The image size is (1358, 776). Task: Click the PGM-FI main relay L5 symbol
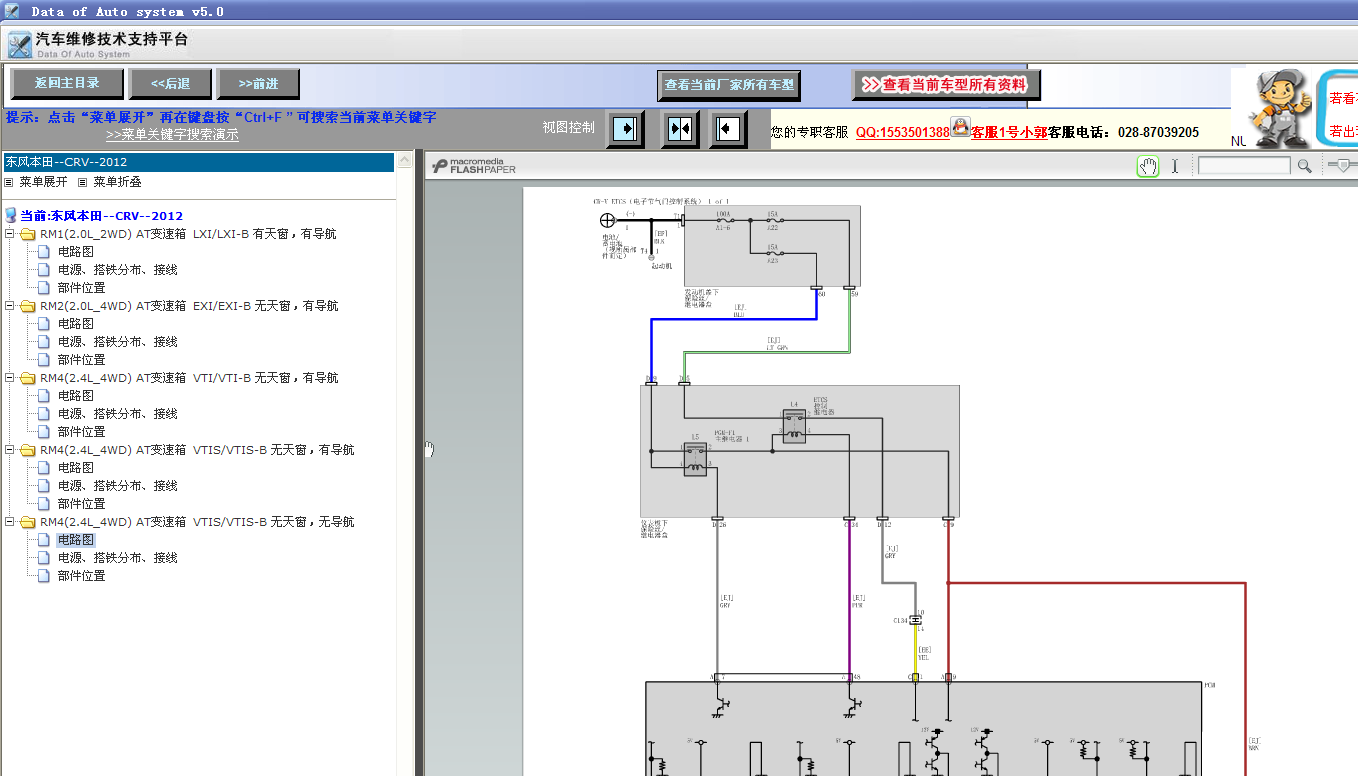695,461
